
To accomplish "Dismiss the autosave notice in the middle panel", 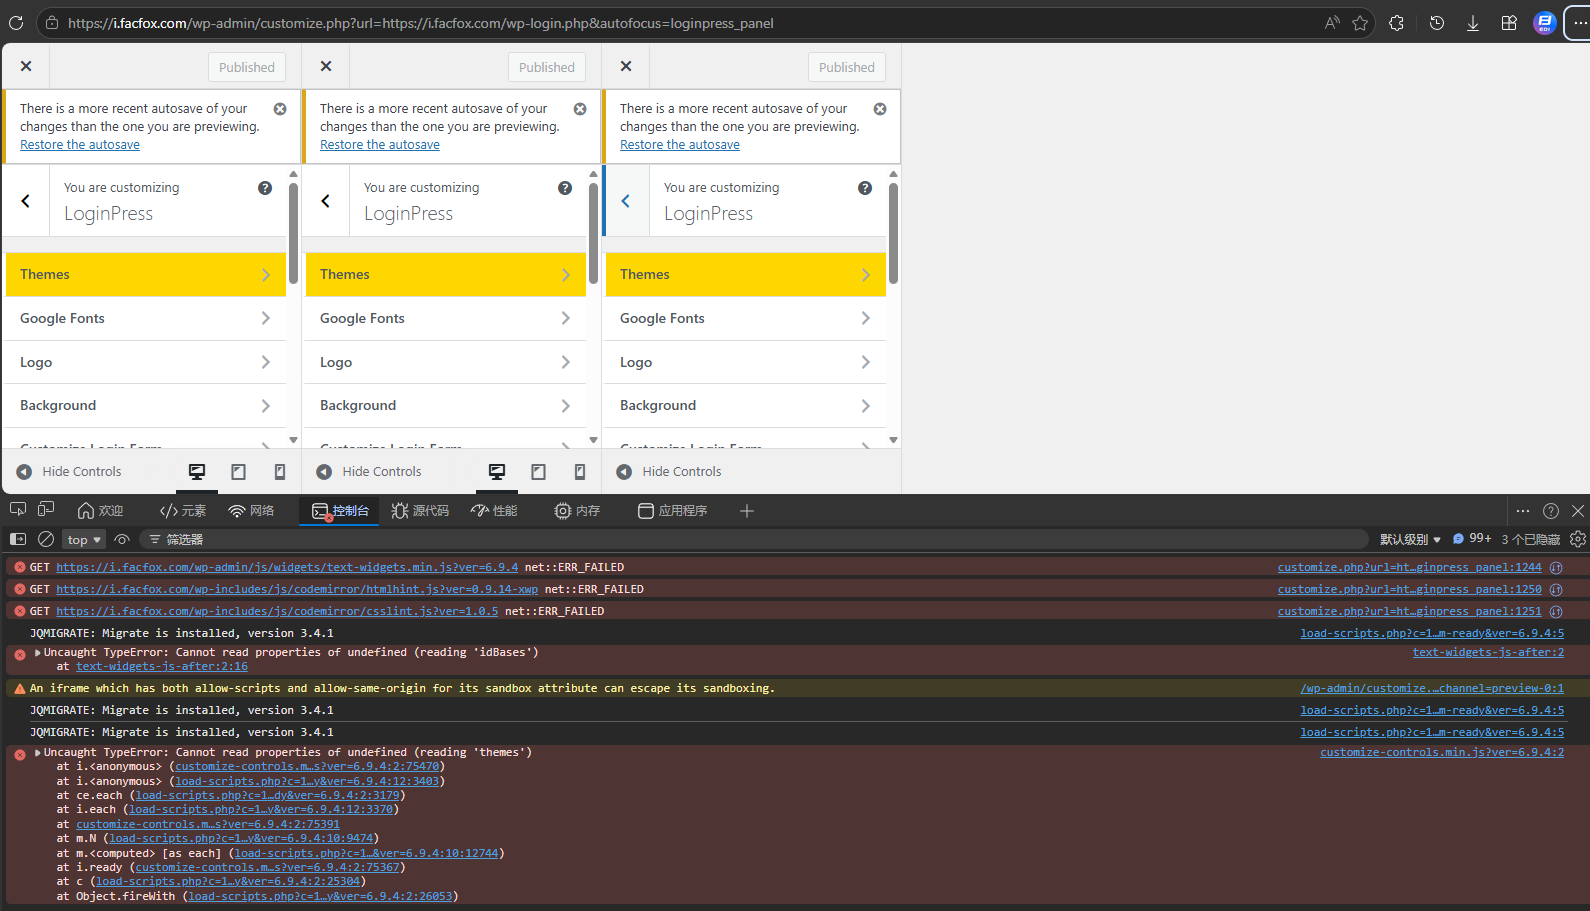I will (580, 109).
